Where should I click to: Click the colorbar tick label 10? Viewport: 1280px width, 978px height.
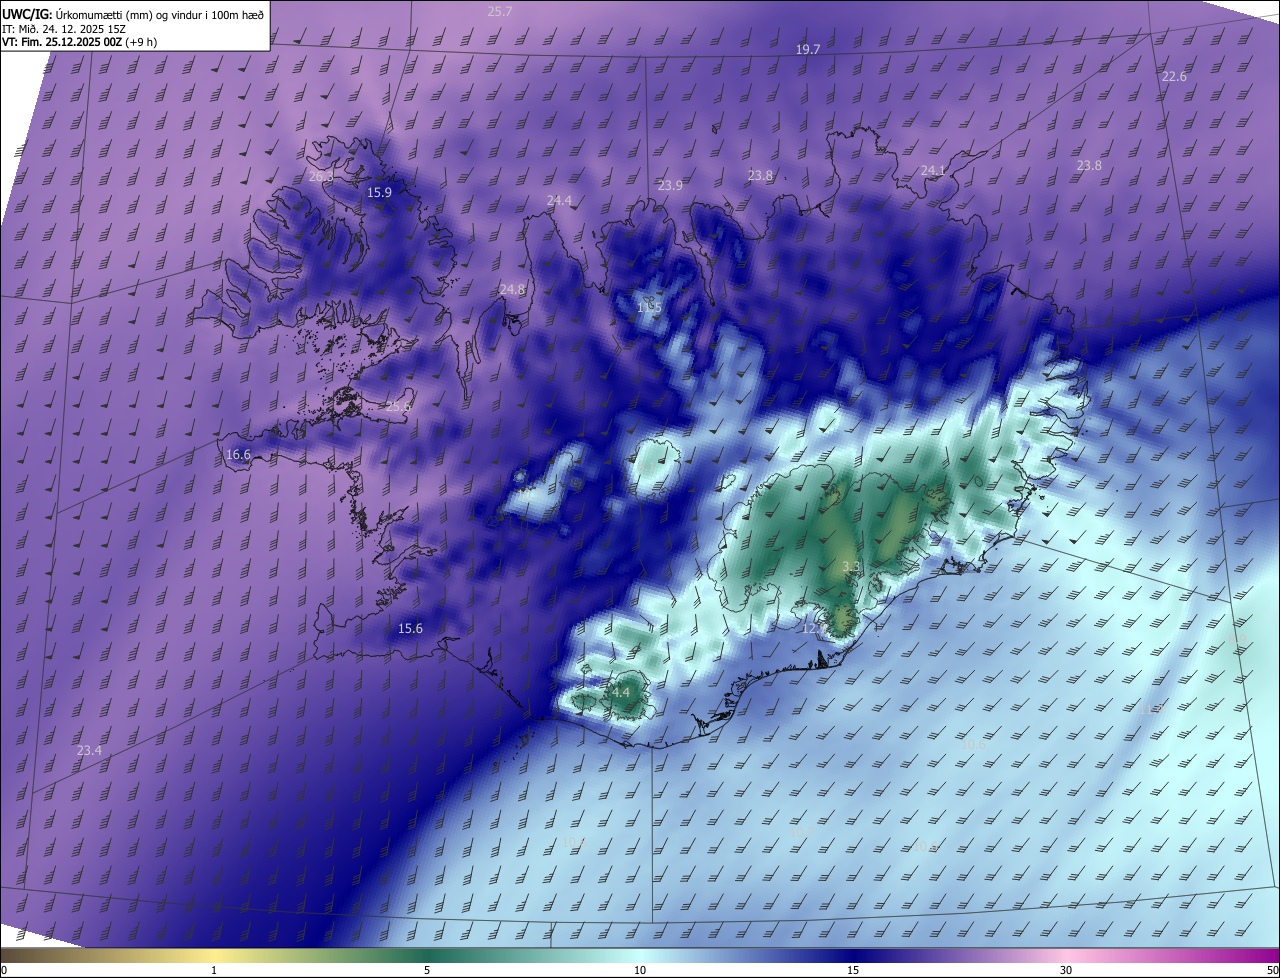pos(640,970)
